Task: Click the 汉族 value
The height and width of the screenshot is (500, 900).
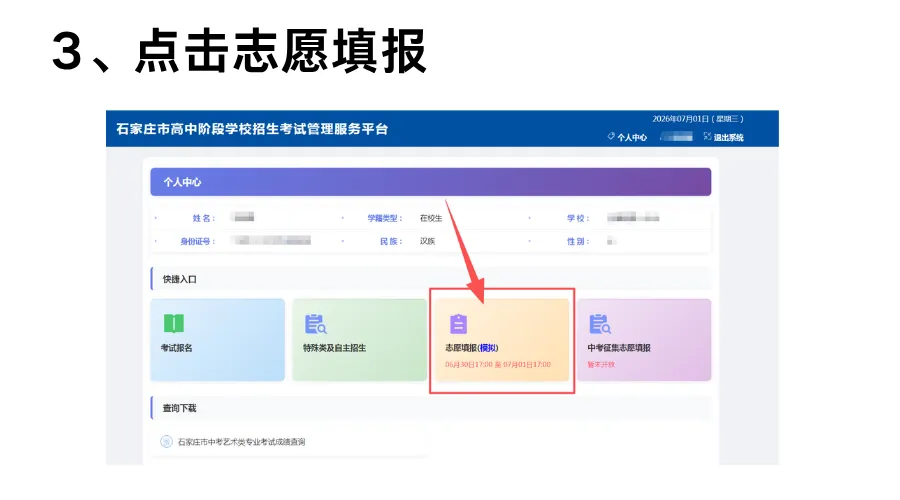Action: tap(428, 241)
